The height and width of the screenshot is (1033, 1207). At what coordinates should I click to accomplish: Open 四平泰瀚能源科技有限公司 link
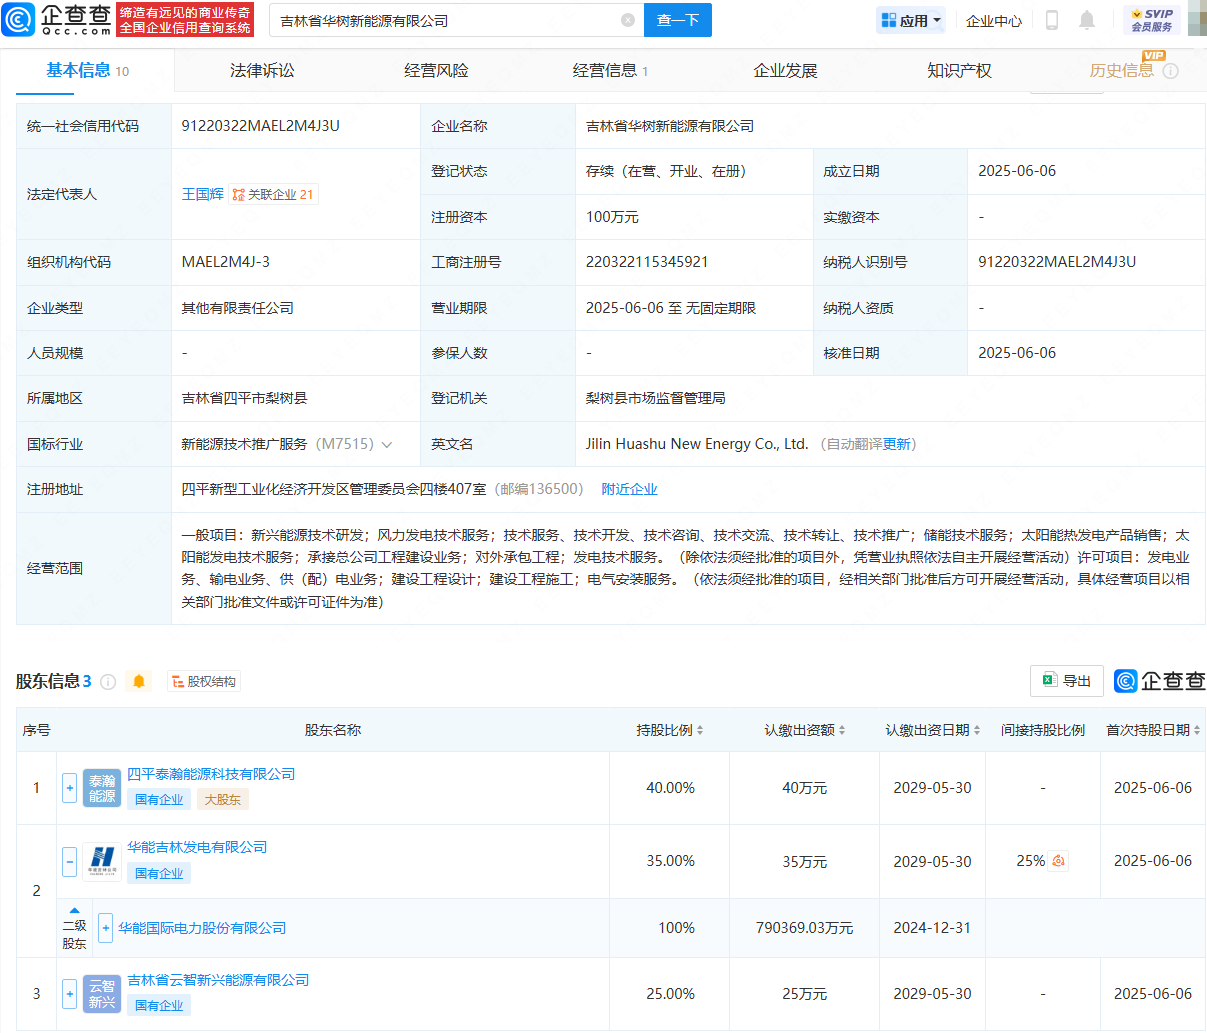[211, 774]
